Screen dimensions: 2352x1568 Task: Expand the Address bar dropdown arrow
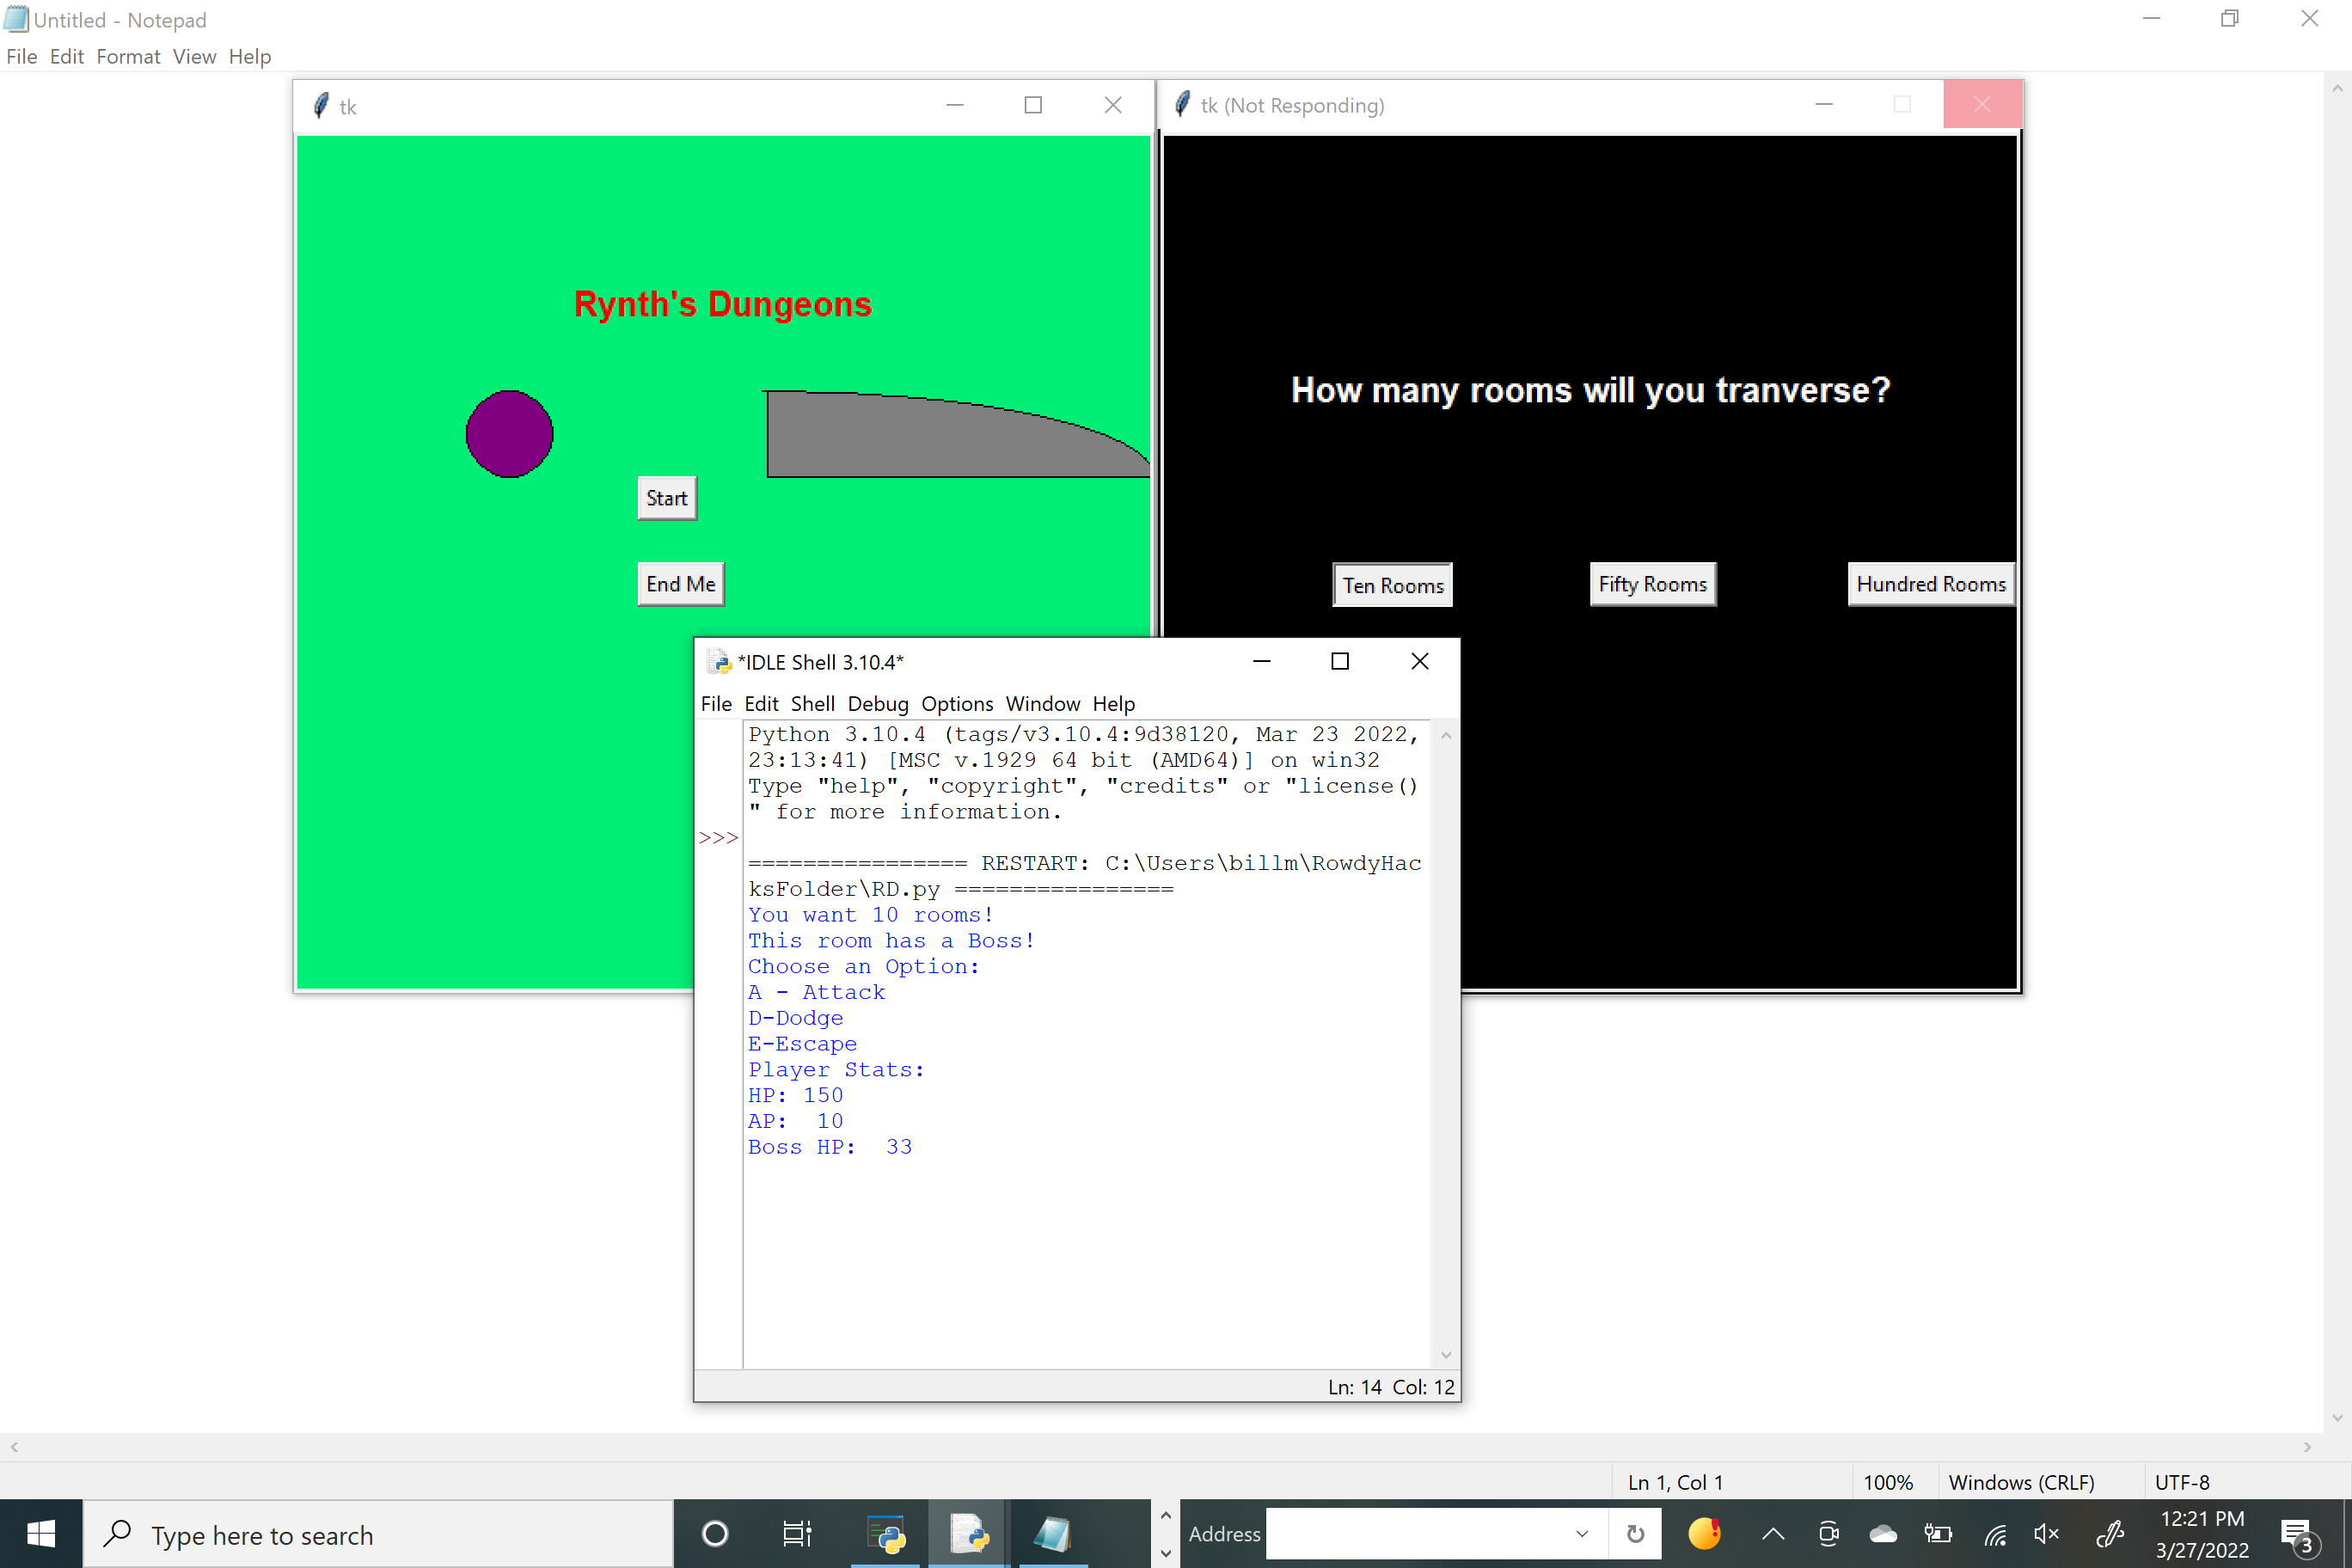coord(1582,1533)
